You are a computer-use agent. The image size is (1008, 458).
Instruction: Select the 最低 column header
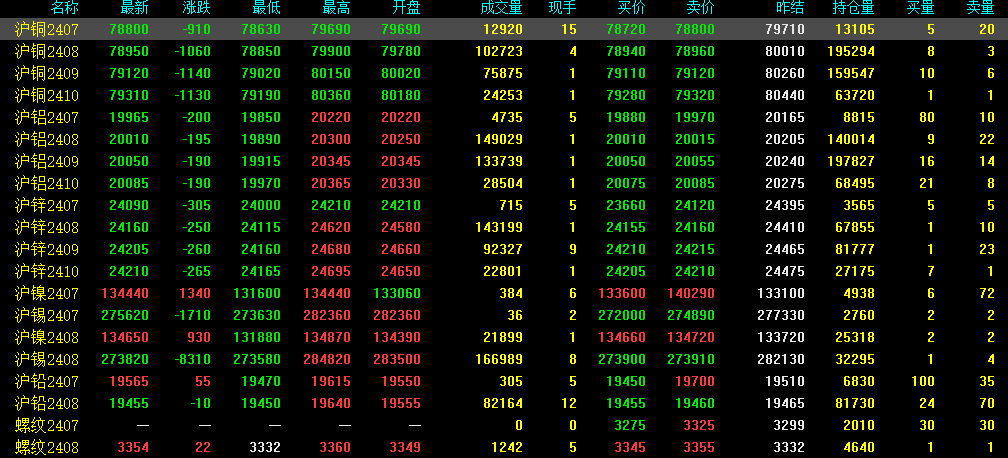click(x=267, y=8)
